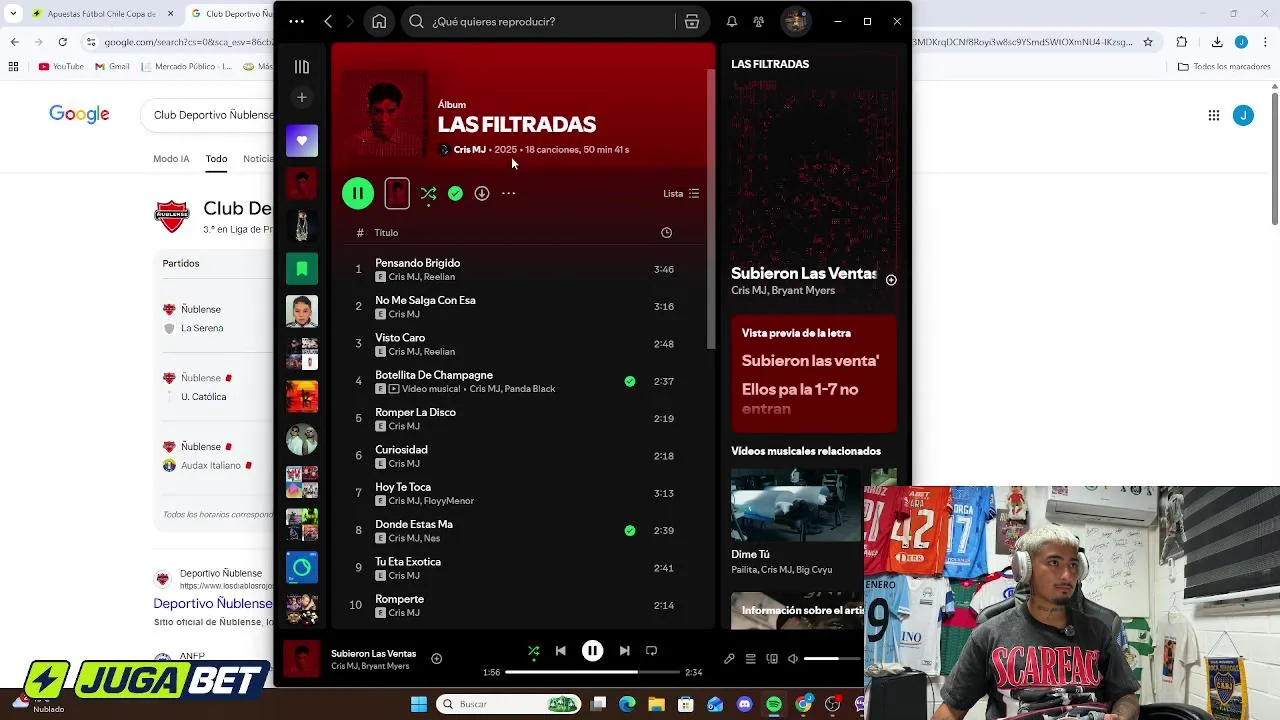Screen dimensions: 1280x720
Task: Click Discord icon in the taskbar
Action: tap(744, 704)
